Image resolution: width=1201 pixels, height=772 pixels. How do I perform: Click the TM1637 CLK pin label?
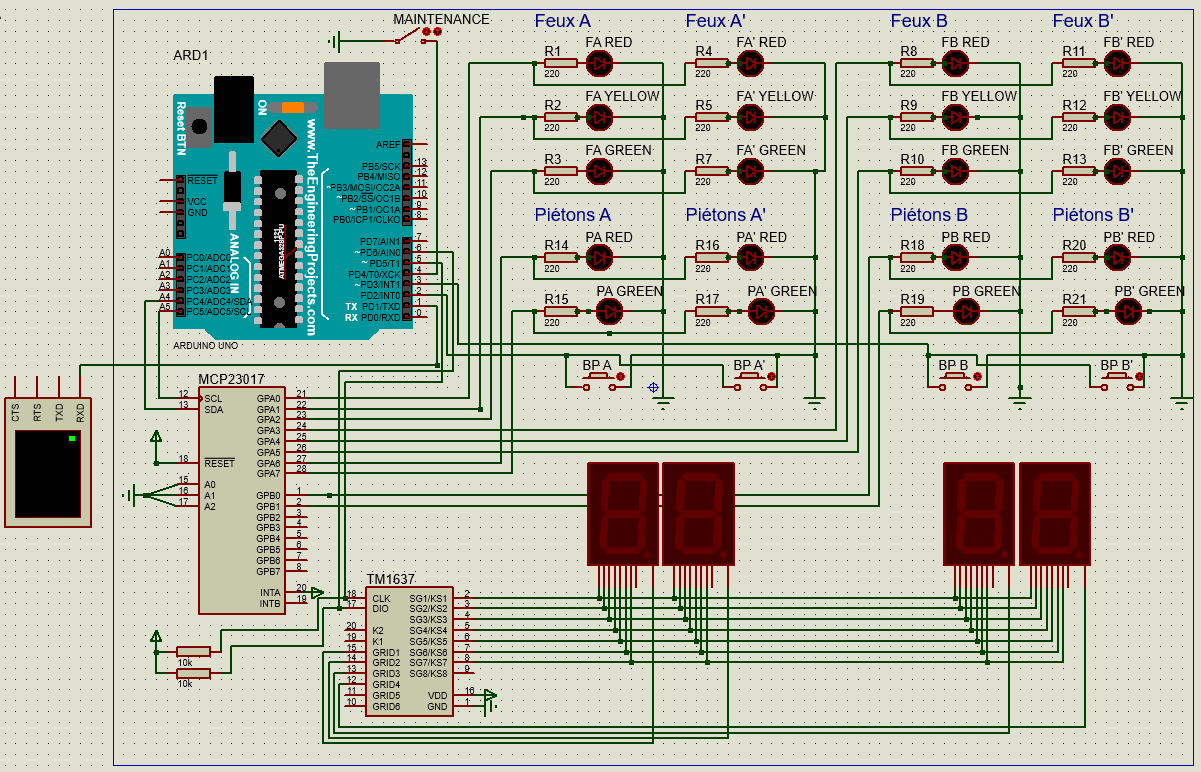(x=381, y=598)
